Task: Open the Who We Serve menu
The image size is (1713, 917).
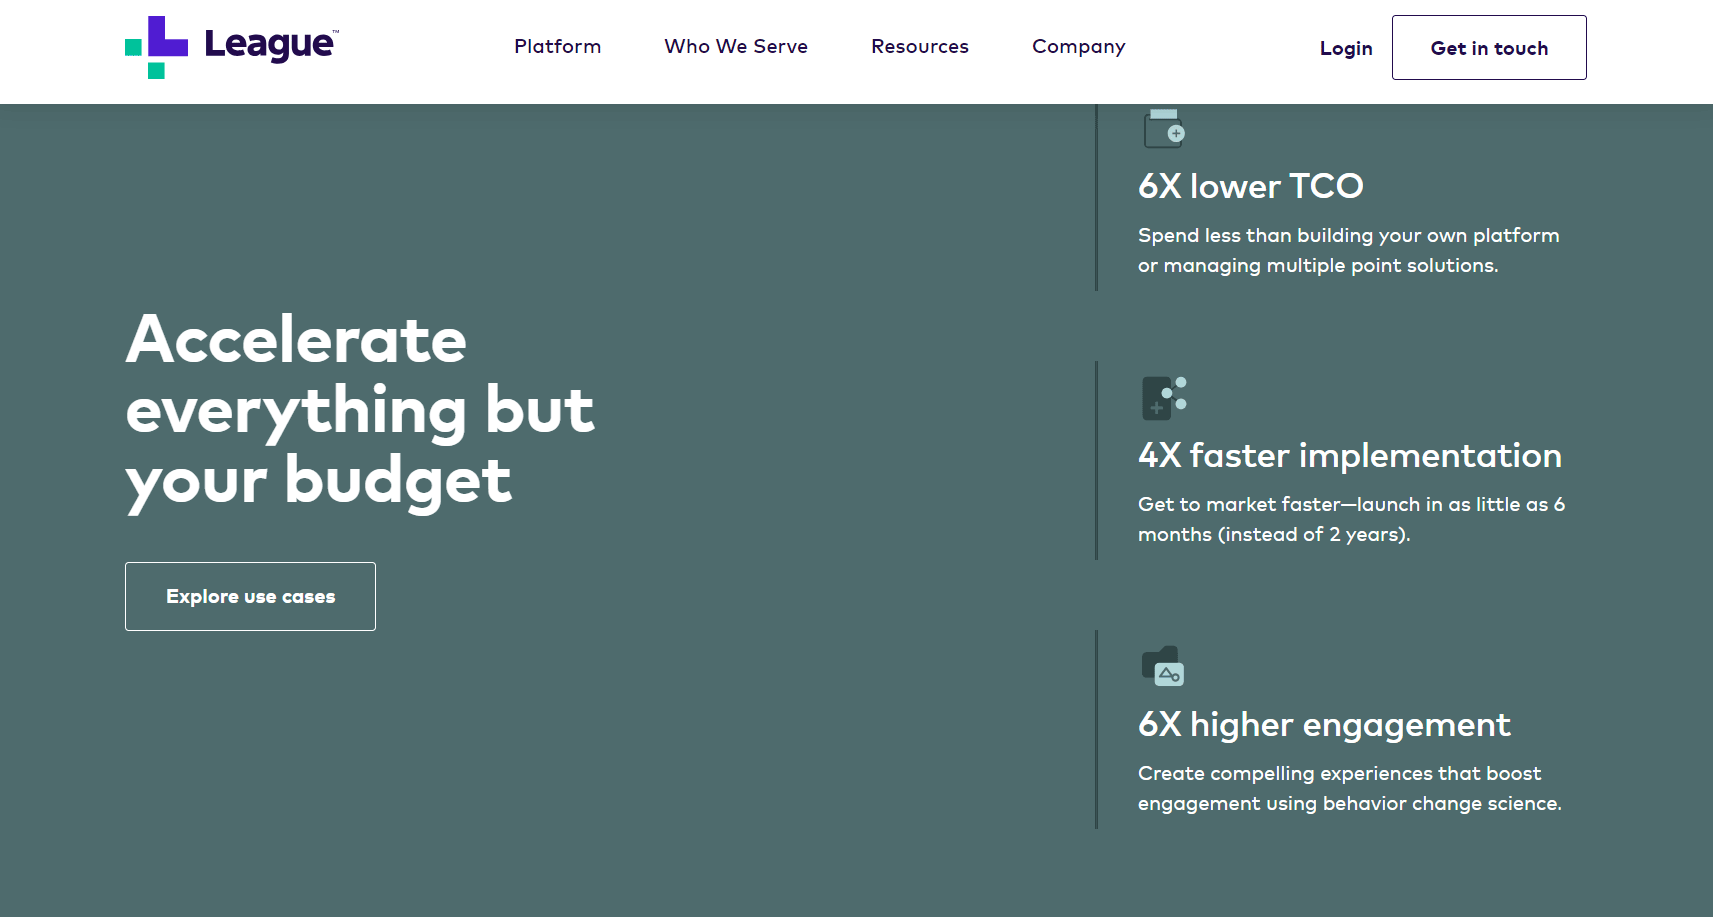Action: pos(736,47)
